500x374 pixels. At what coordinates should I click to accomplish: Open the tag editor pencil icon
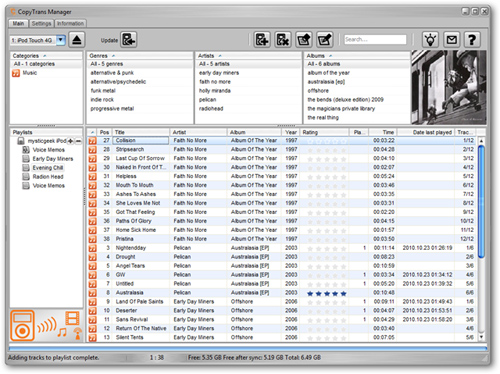point(325,40)
